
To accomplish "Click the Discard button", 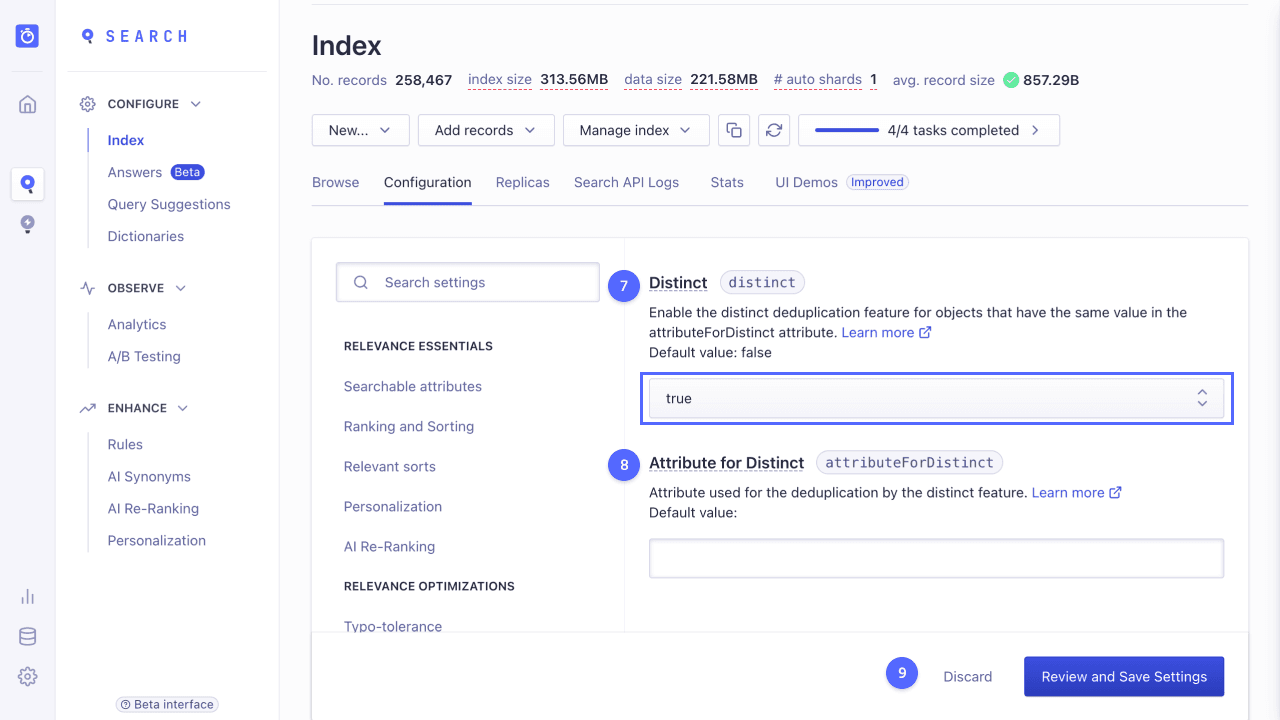I will [968, 676].
